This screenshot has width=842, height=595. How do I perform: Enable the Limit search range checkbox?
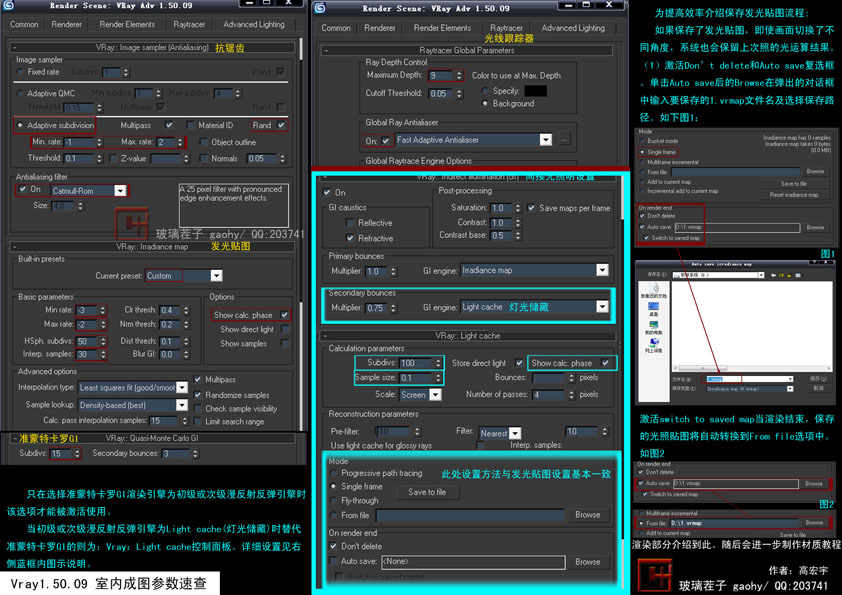[x=198, y=422]
